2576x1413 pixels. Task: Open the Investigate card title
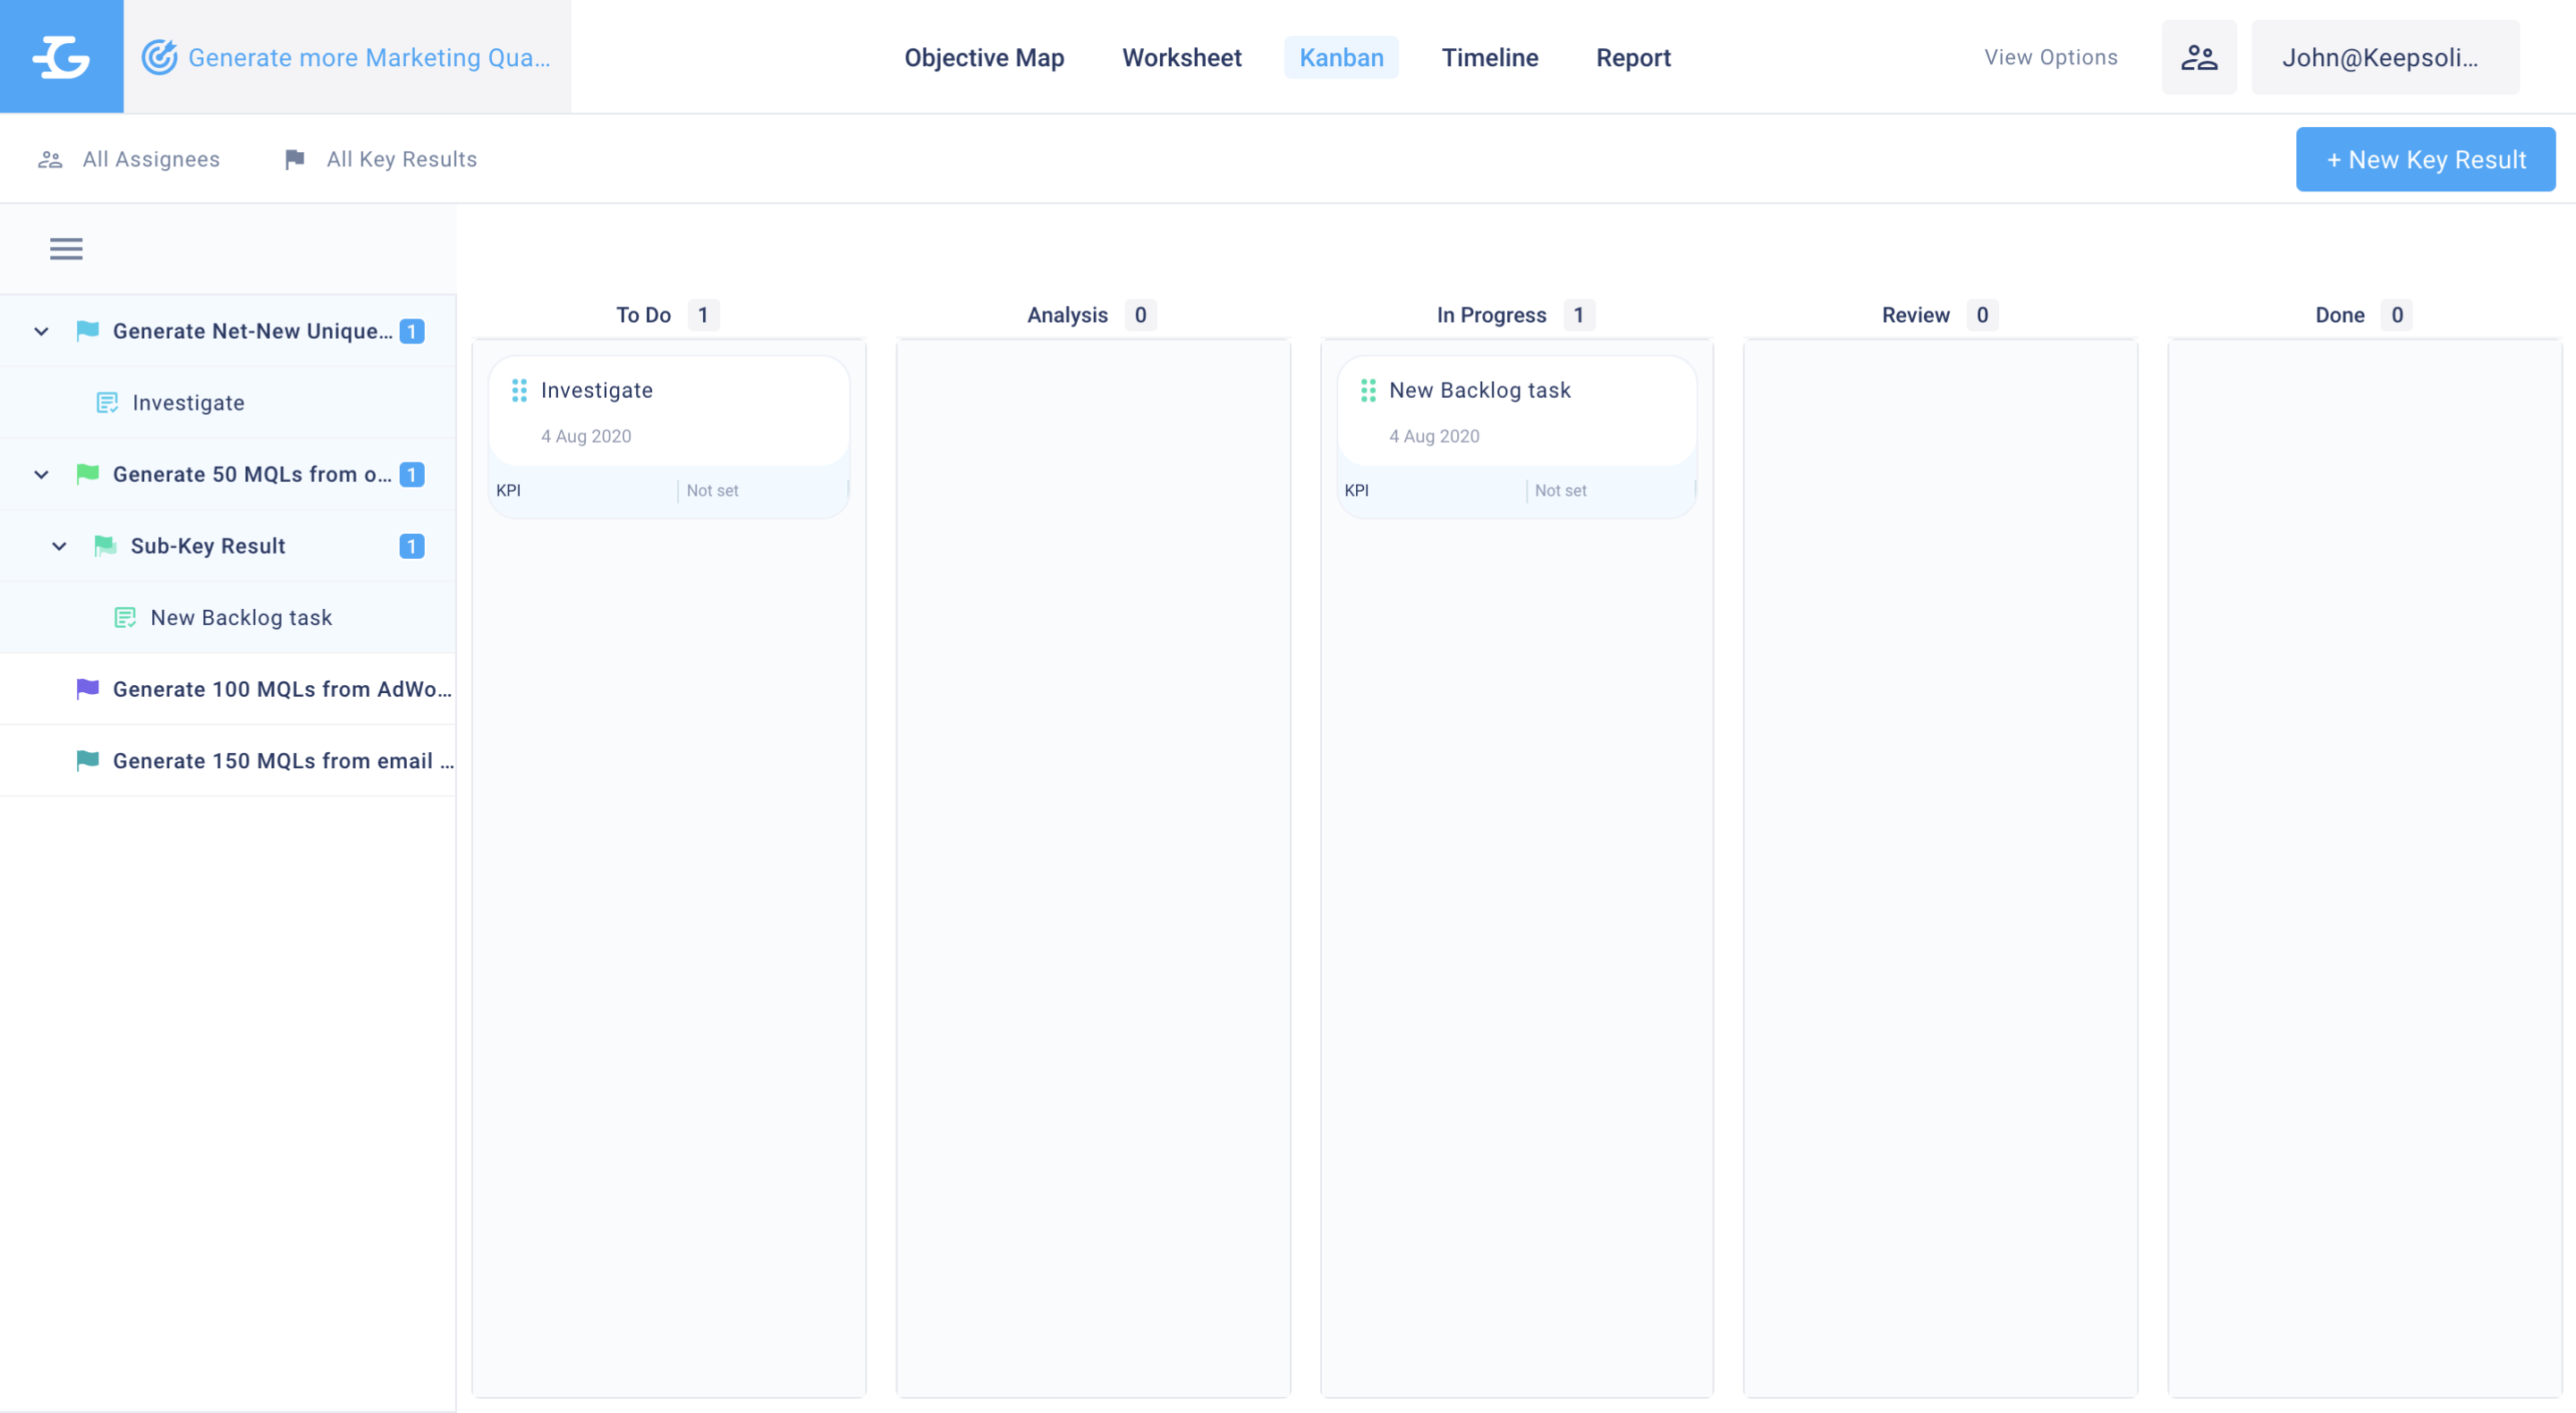tap(596, 390)
